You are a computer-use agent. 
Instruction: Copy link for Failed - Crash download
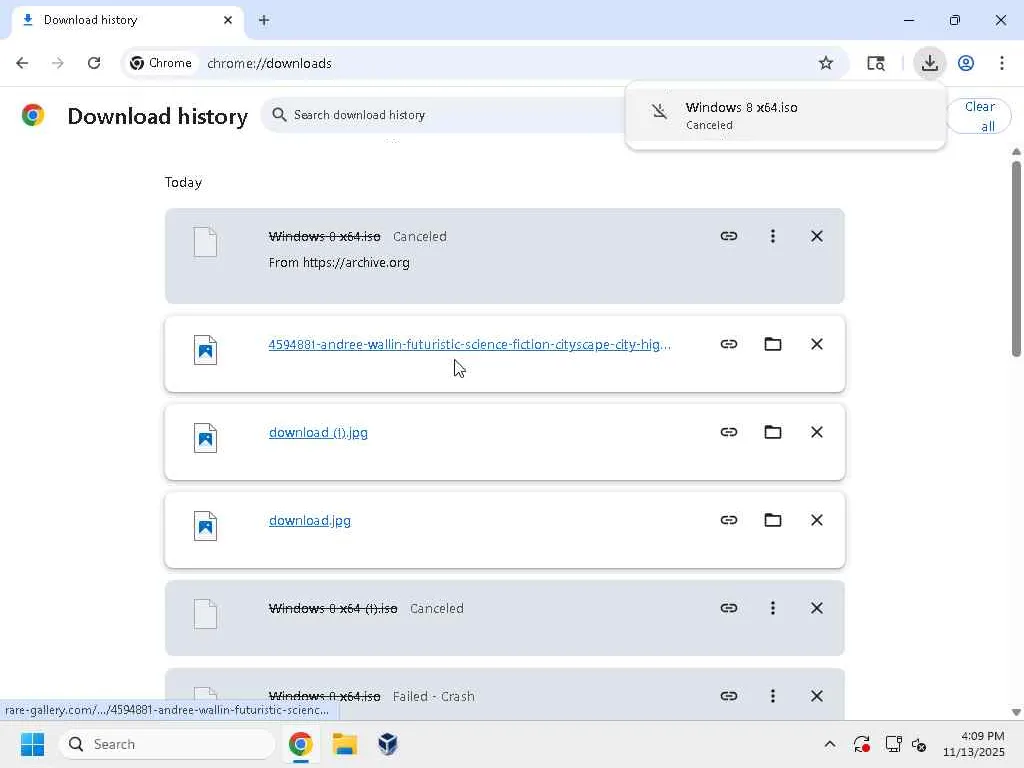[x=729, y=696]
